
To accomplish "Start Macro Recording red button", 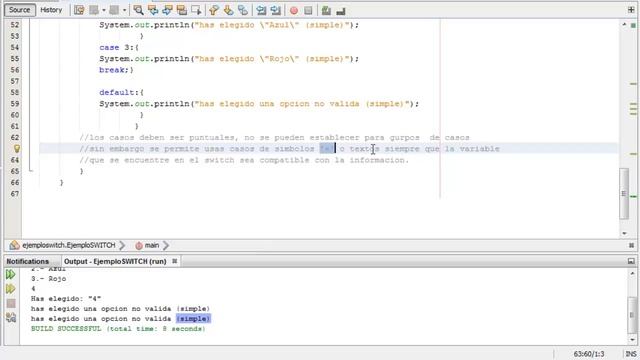I will click(x=293, y=10).
